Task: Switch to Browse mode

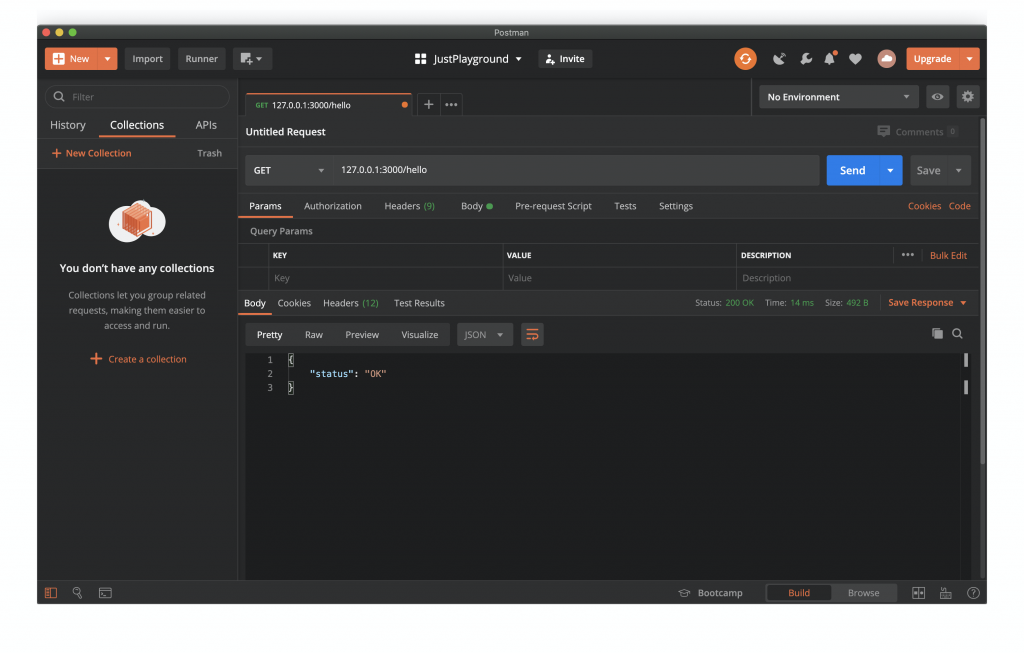Action: pyautogui.click(x=863, y=593)
